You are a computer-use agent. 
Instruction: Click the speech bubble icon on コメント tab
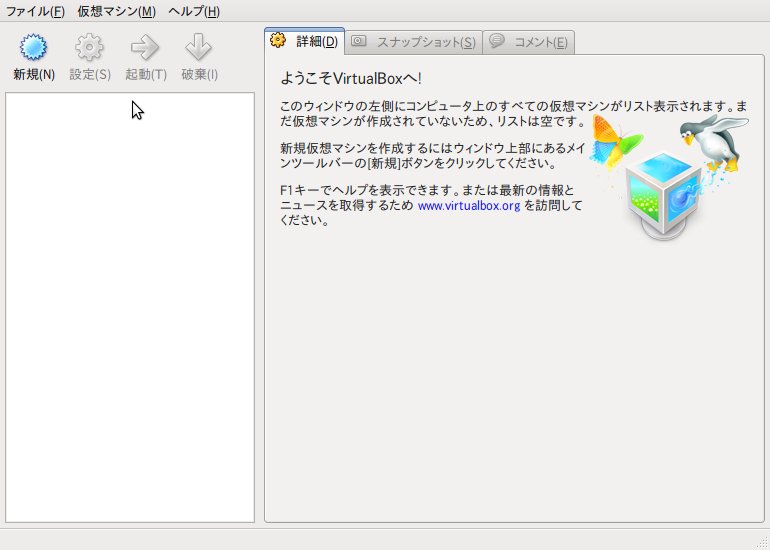point(496,41)
